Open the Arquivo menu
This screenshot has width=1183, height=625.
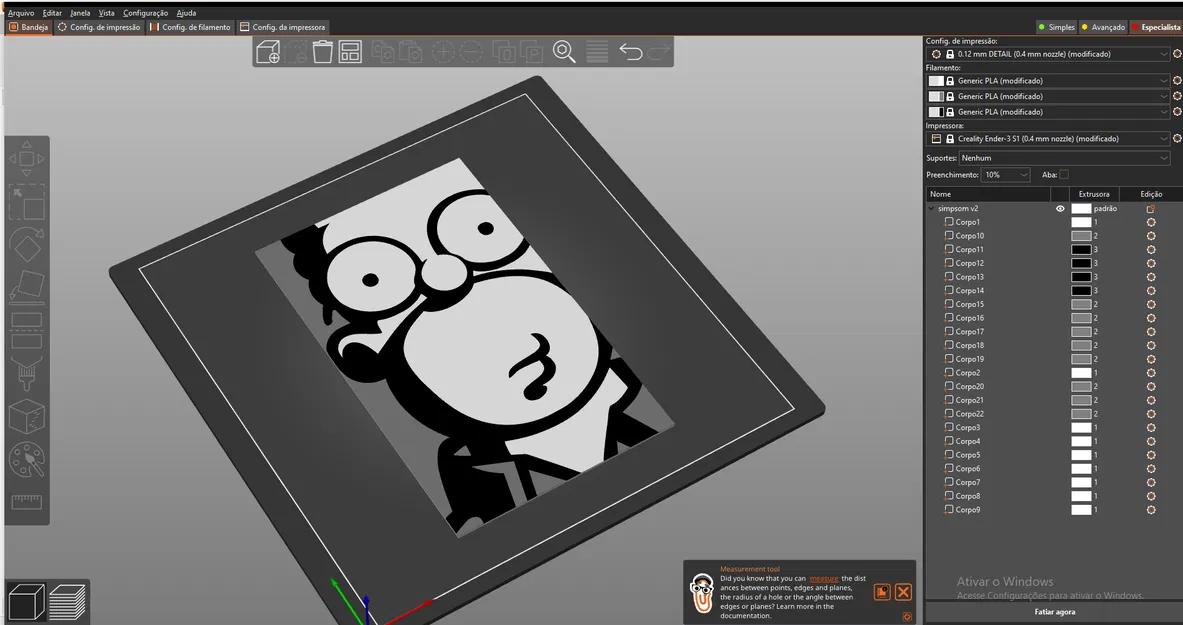pyautogui.click(x=21, y=13)
